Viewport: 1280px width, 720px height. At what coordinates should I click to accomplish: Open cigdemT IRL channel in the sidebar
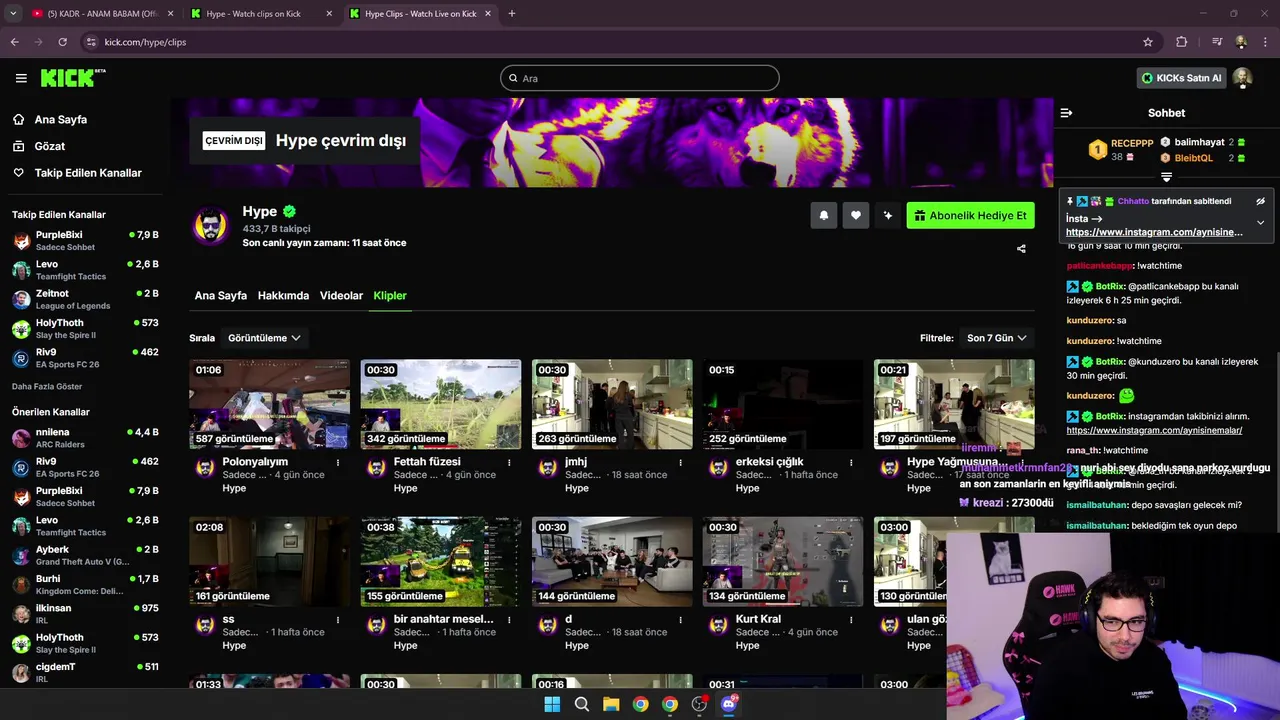(85, 672)
